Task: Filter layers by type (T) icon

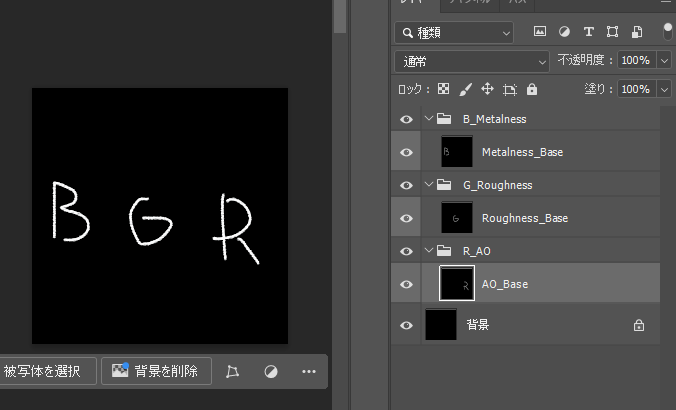Action: pos(588,31)
